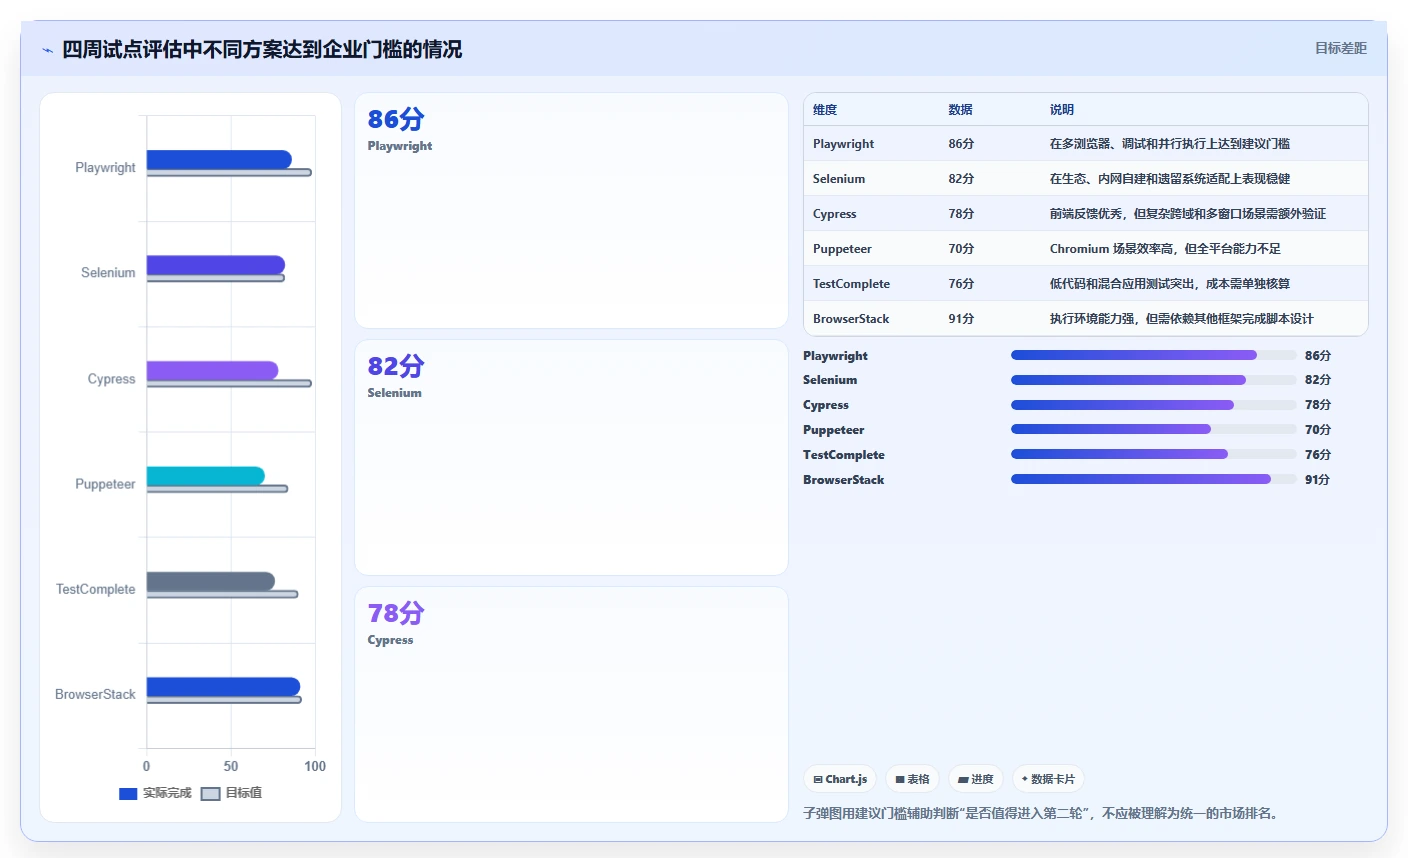This screenshot has width=1408, height=858.
Task: Click the Selenium progress bar at 82分
Action: pos(1153,380)
